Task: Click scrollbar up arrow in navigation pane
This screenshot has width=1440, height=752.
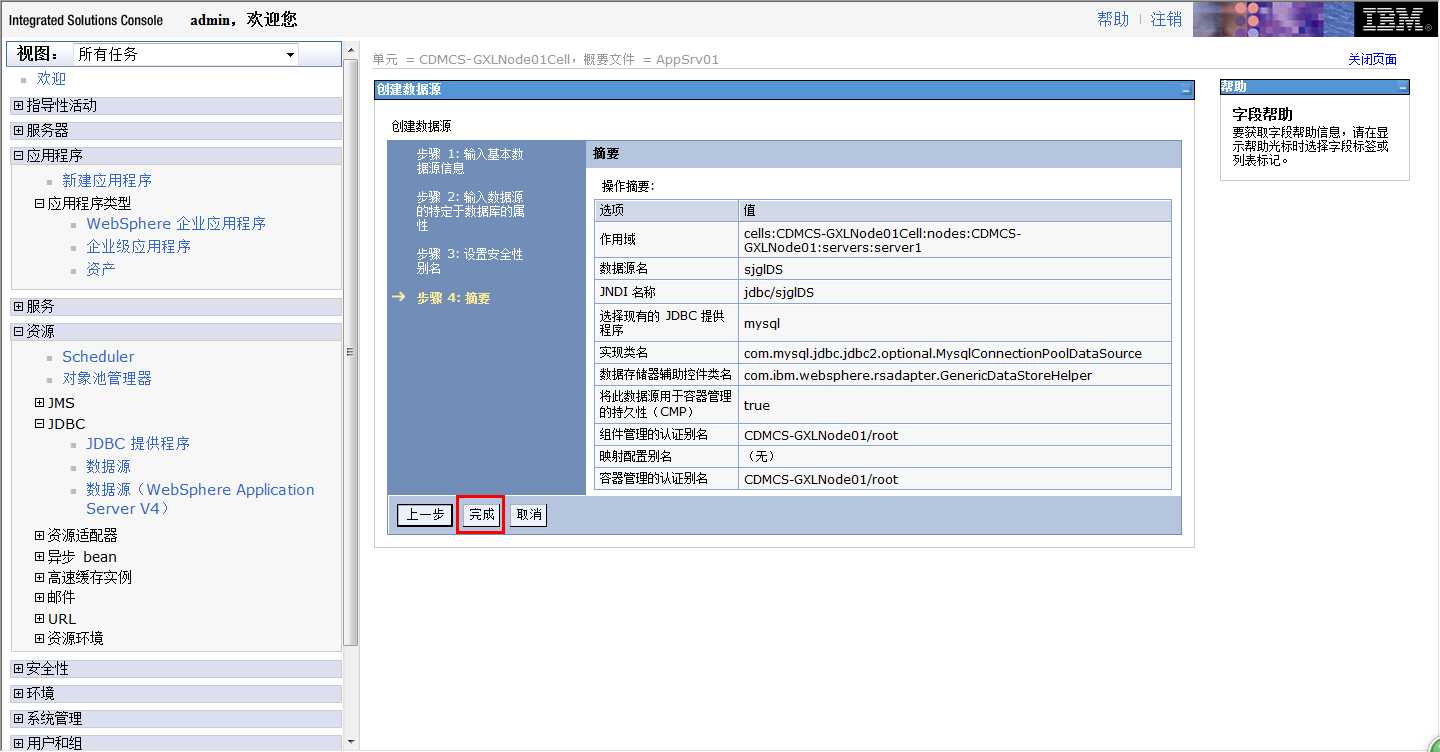Action: click(350, 49)
